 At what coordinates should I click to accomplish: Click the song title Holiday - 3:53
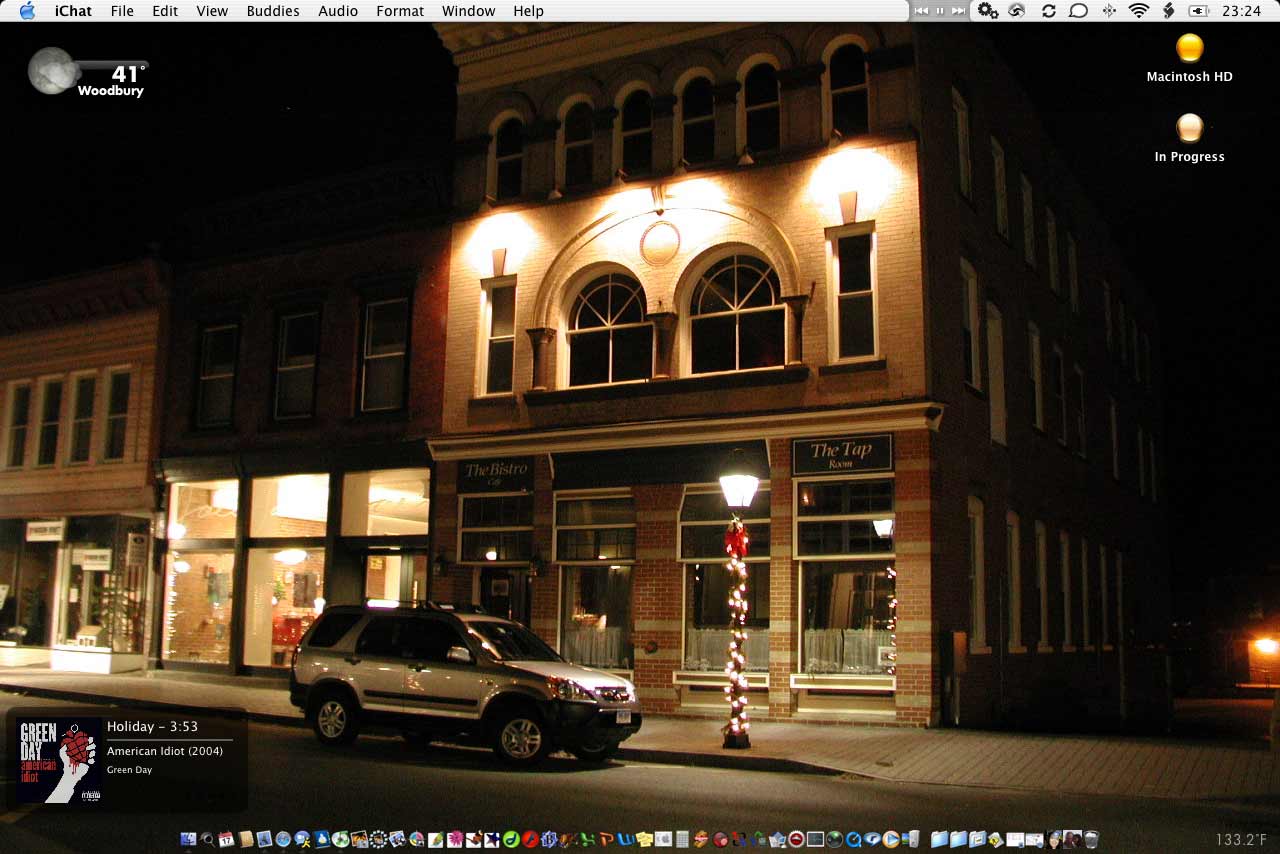152,727
